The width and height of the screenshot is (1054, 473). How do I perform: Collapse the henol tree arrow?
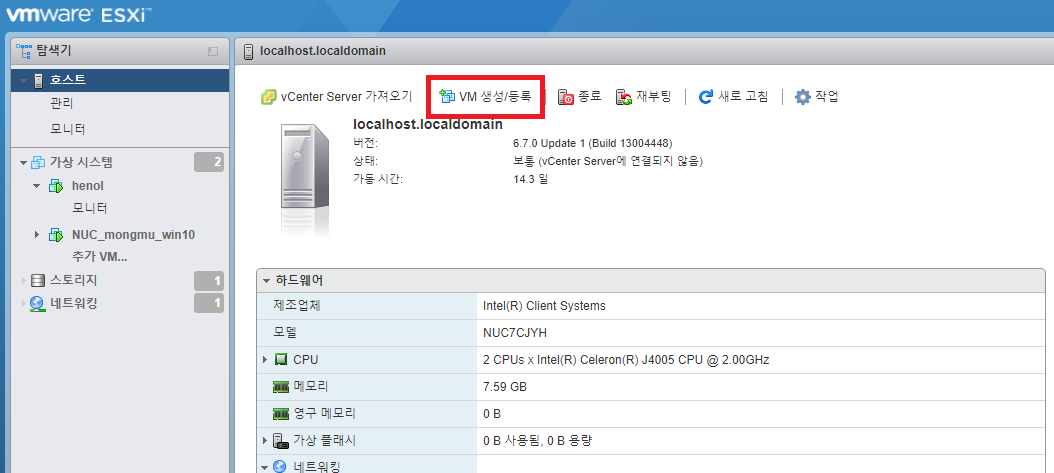coord(37,186)
